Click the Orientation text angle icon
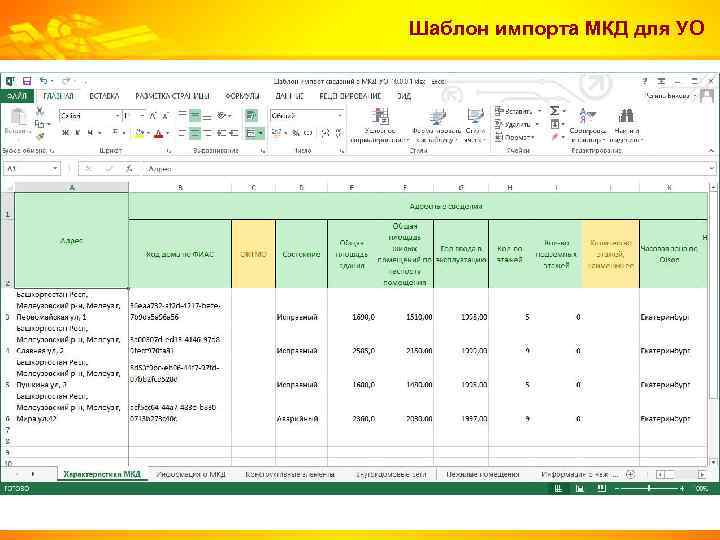The width and height of the screenshot is (720, 540). pyautogui.click(x=222, y=116)
